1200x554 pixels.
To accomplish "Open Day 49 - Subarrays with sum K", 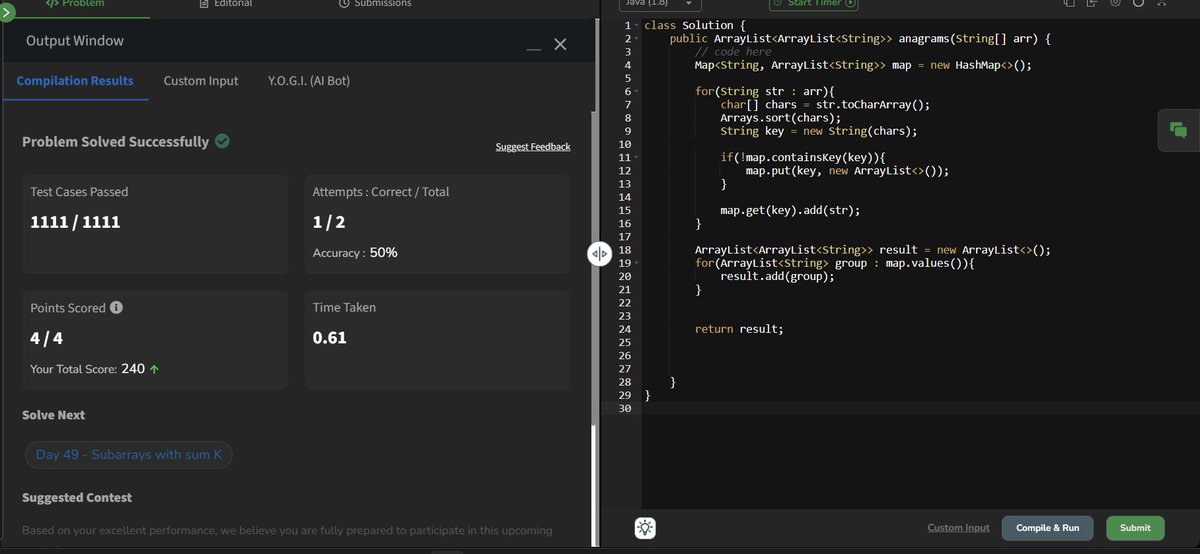I will (x=129, y=454).
